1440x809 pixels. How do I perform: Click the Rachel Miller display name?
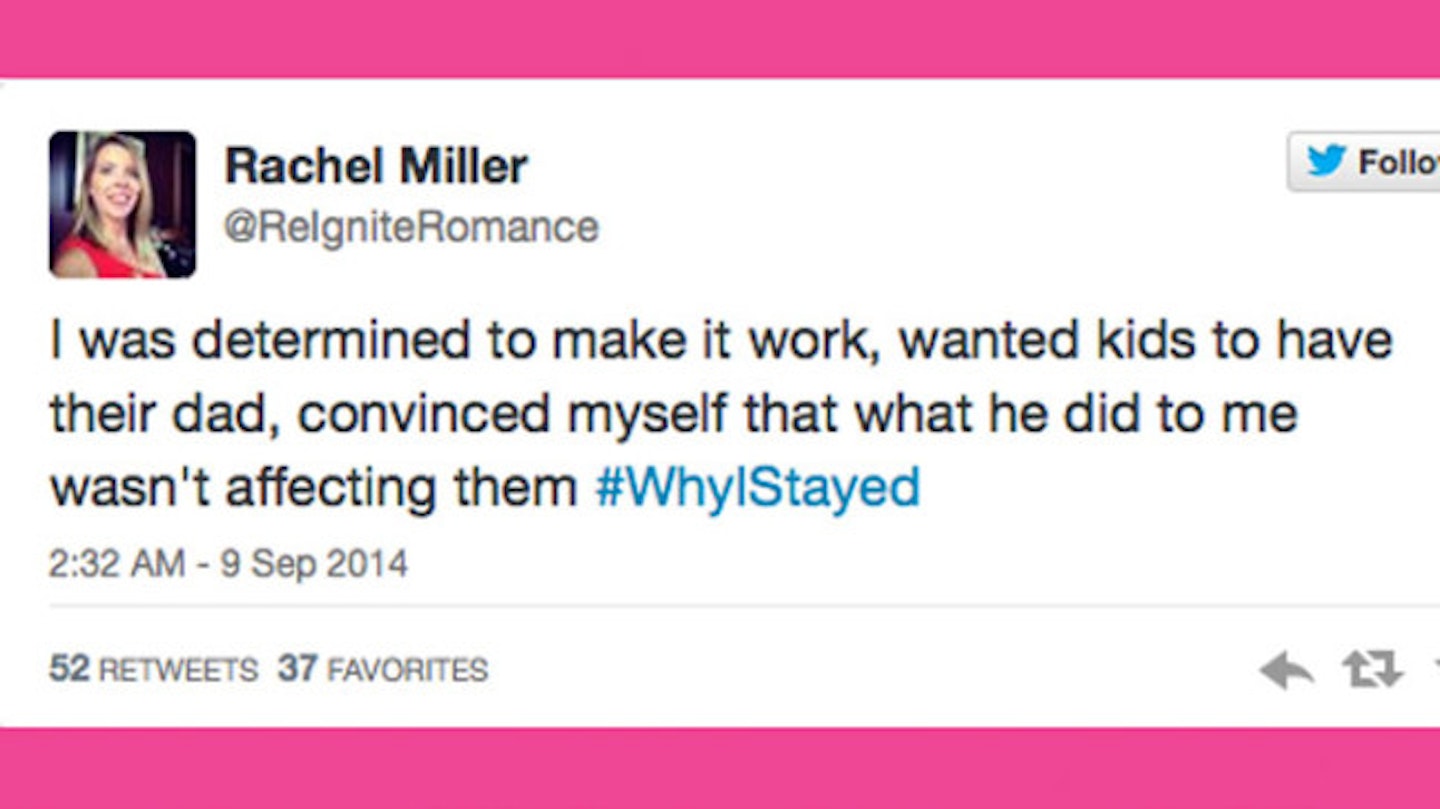tap(376, 166)
